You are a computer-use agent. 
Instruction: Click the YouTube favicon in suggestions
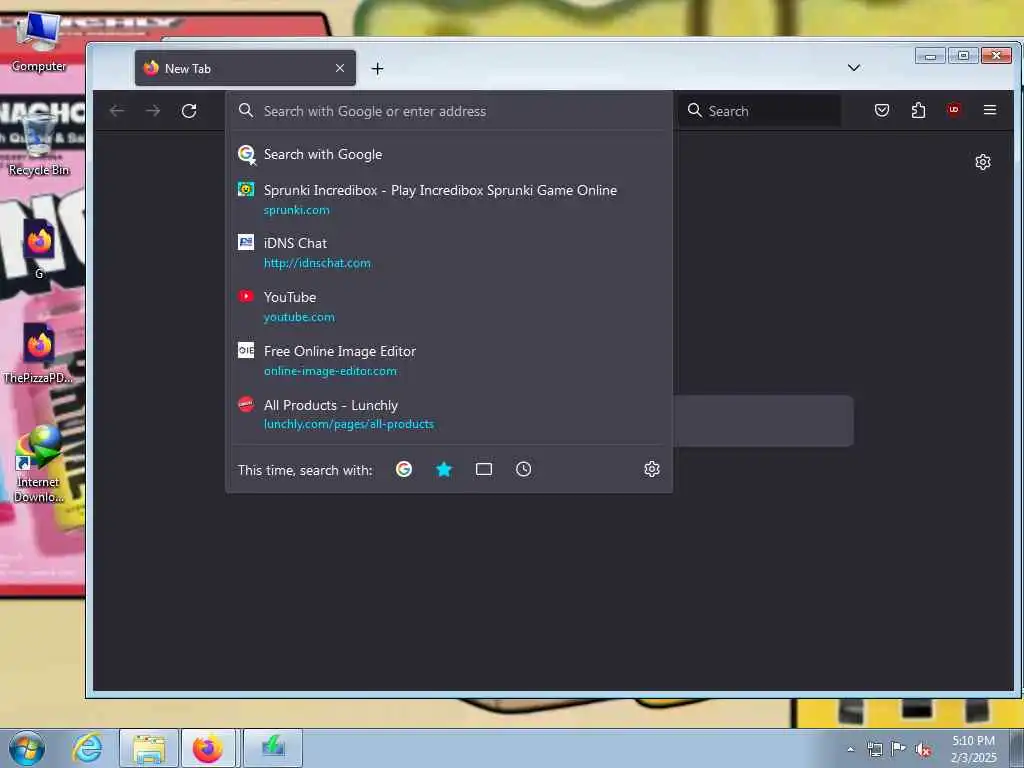click(246, 296)
